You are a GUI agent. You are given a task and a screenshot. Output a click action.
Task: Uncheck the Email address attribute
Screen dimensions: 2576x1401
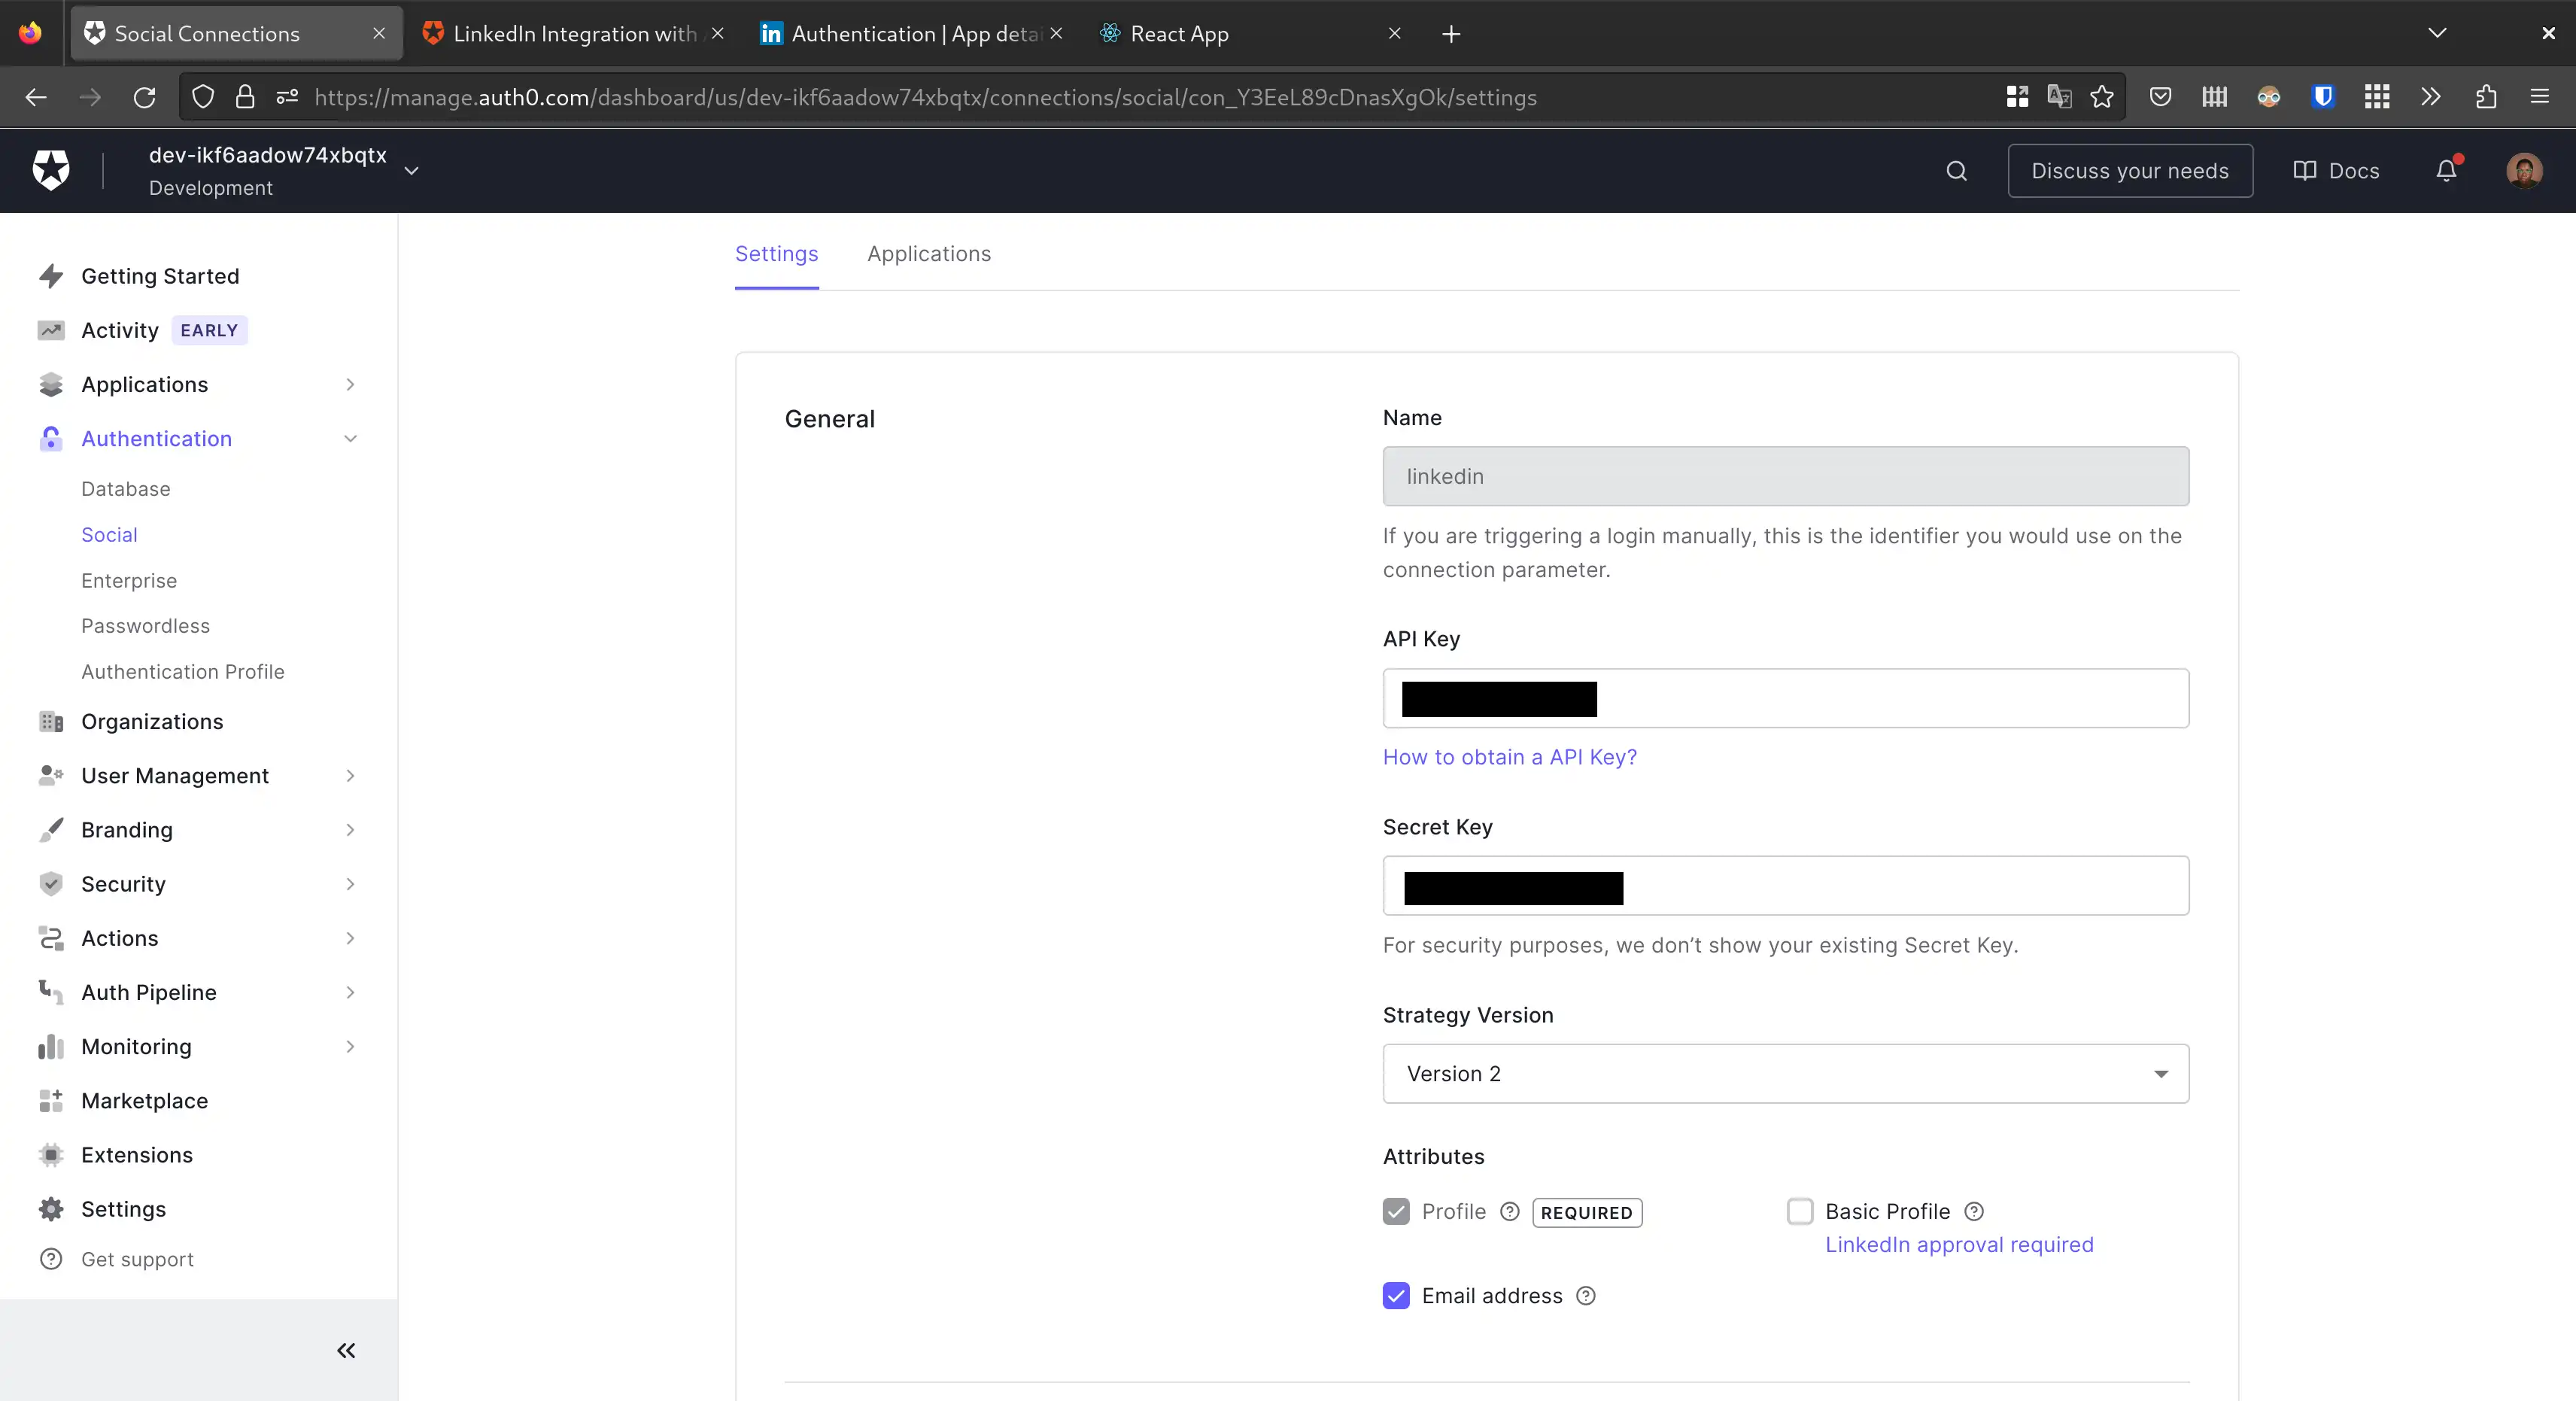point(1396,1296)
